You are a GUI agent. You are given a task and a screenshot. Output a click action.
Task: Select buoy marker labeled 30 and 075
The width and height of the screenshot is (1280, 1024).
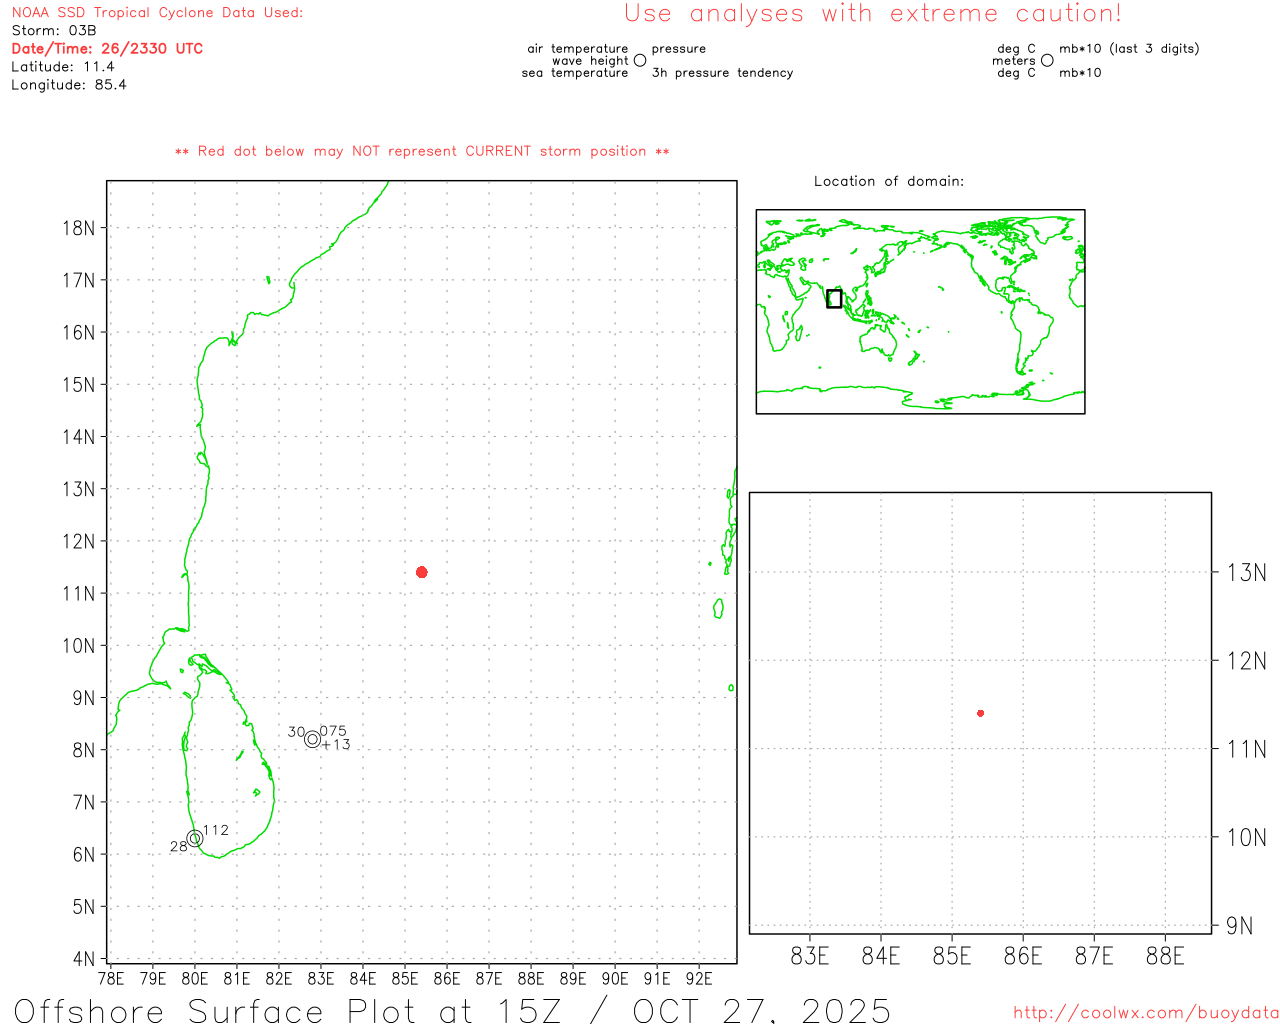coord(313,739)
